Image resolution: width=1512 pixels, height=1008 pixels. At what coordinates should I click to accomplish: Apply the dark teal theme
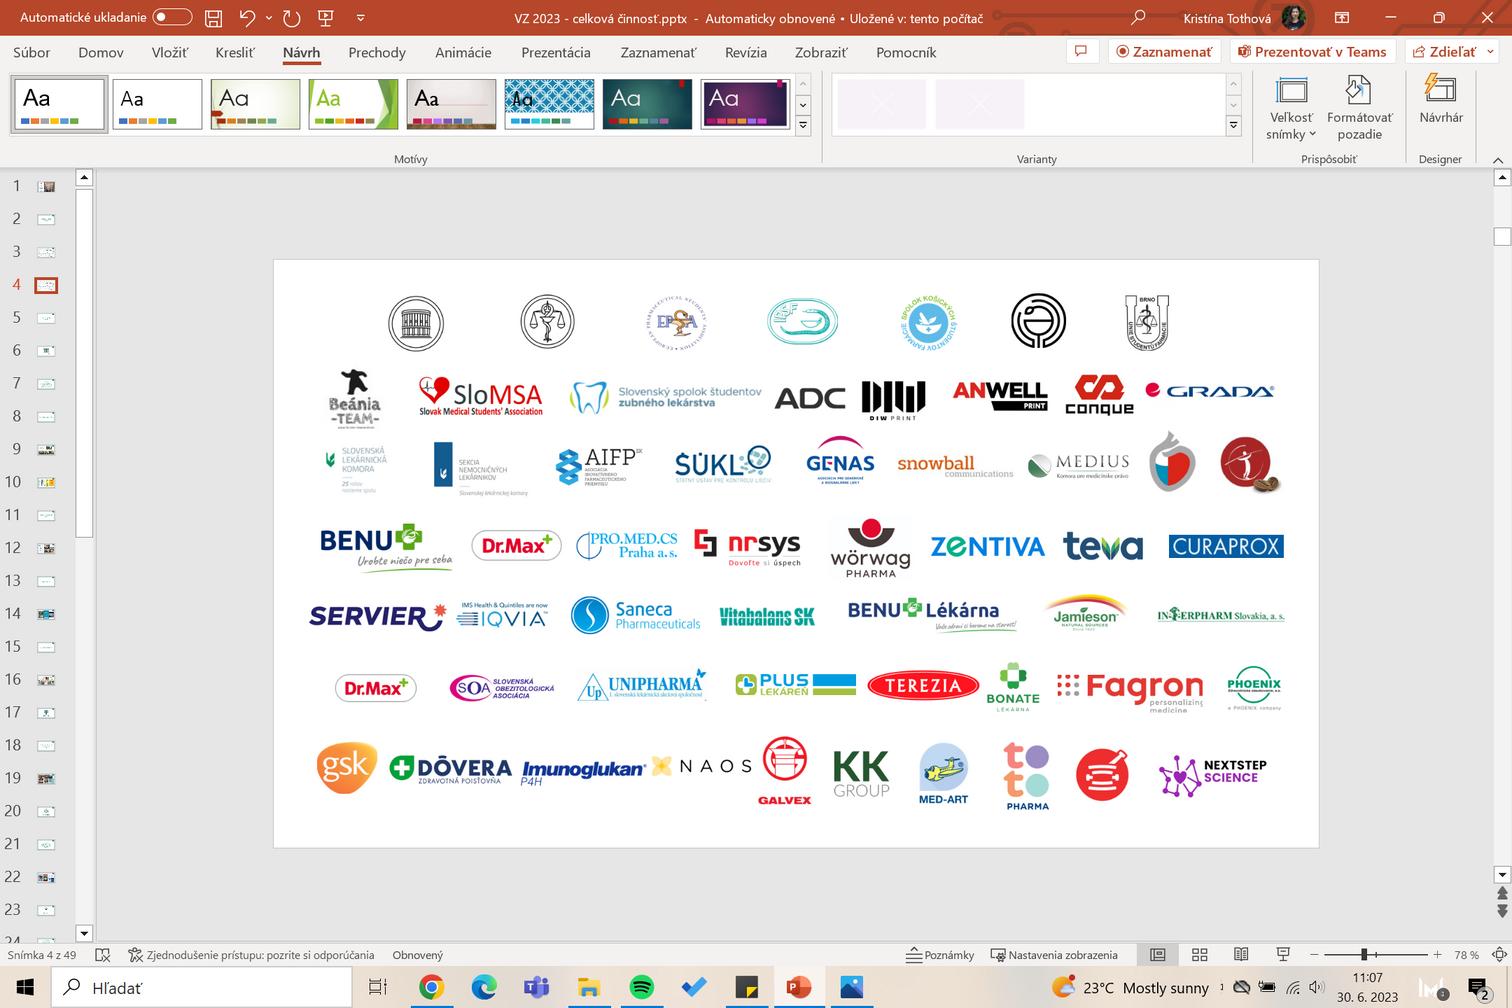[x=647, y=104]
